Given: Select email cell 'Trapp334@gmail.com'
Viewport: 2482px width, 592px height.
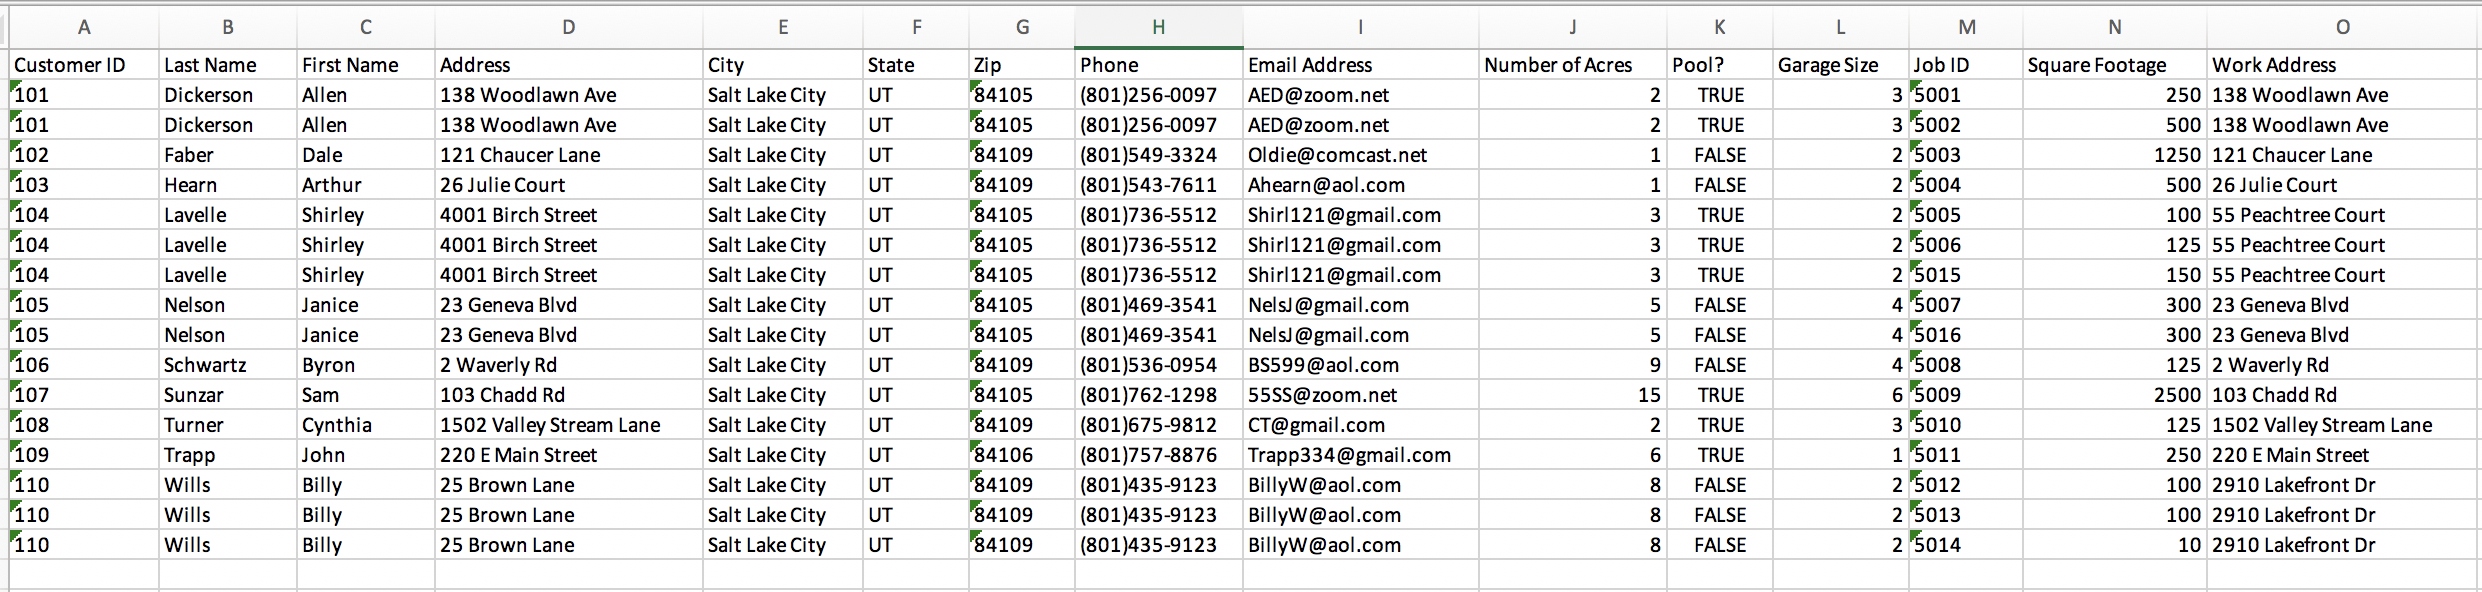Looking at the screenshot, I should [1361, 455].
